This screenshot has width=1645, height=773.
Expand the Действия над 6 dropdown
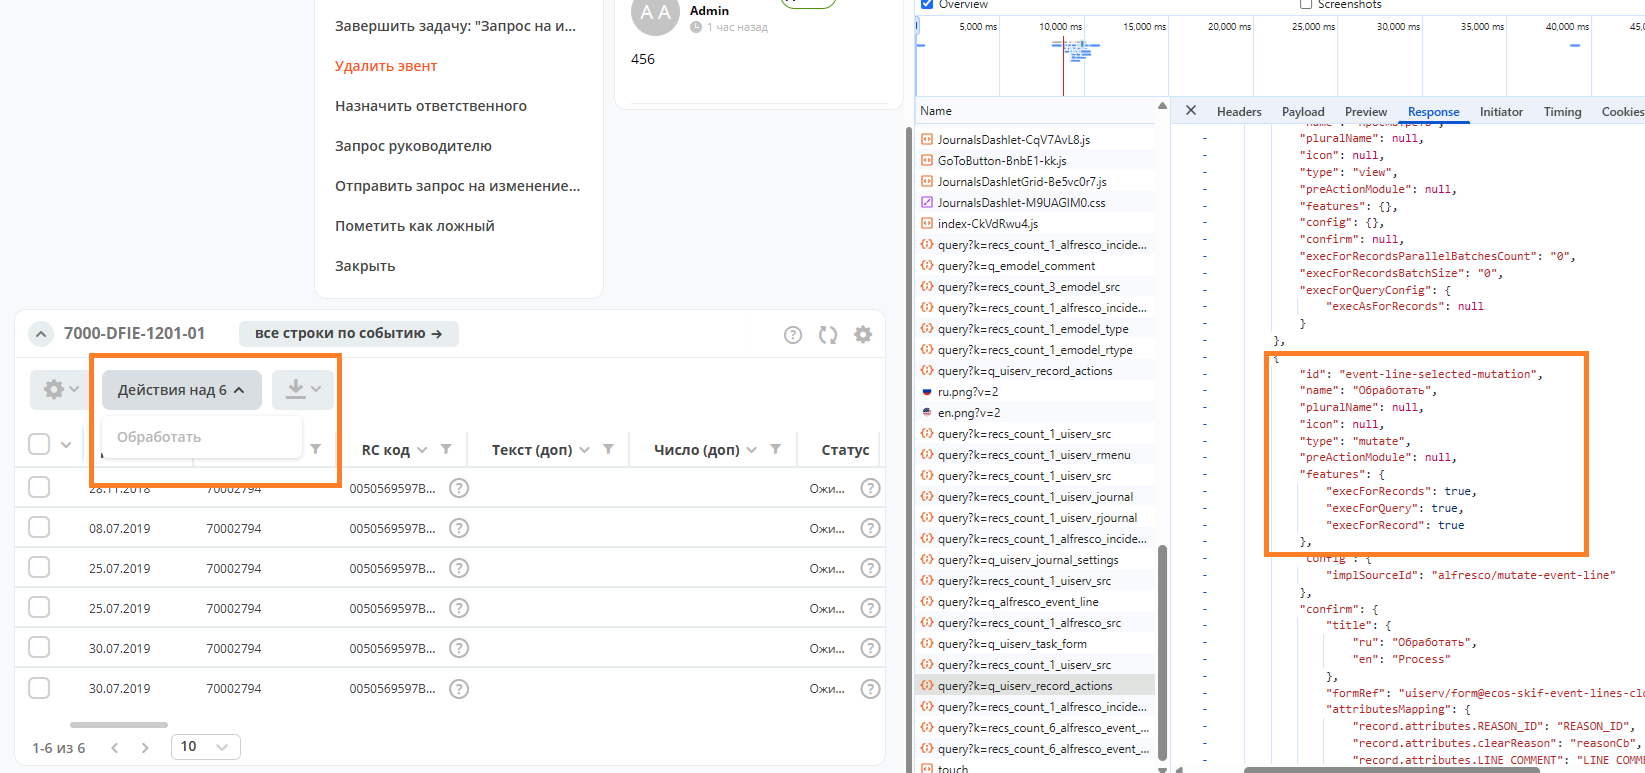(x=181, y=390)
